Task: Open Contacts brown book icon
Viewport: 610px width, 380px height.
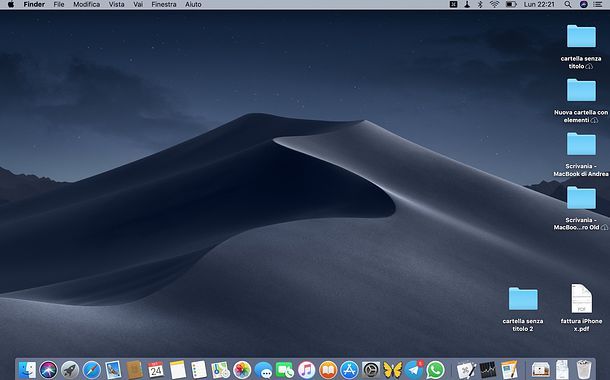Action: point(135,369)
